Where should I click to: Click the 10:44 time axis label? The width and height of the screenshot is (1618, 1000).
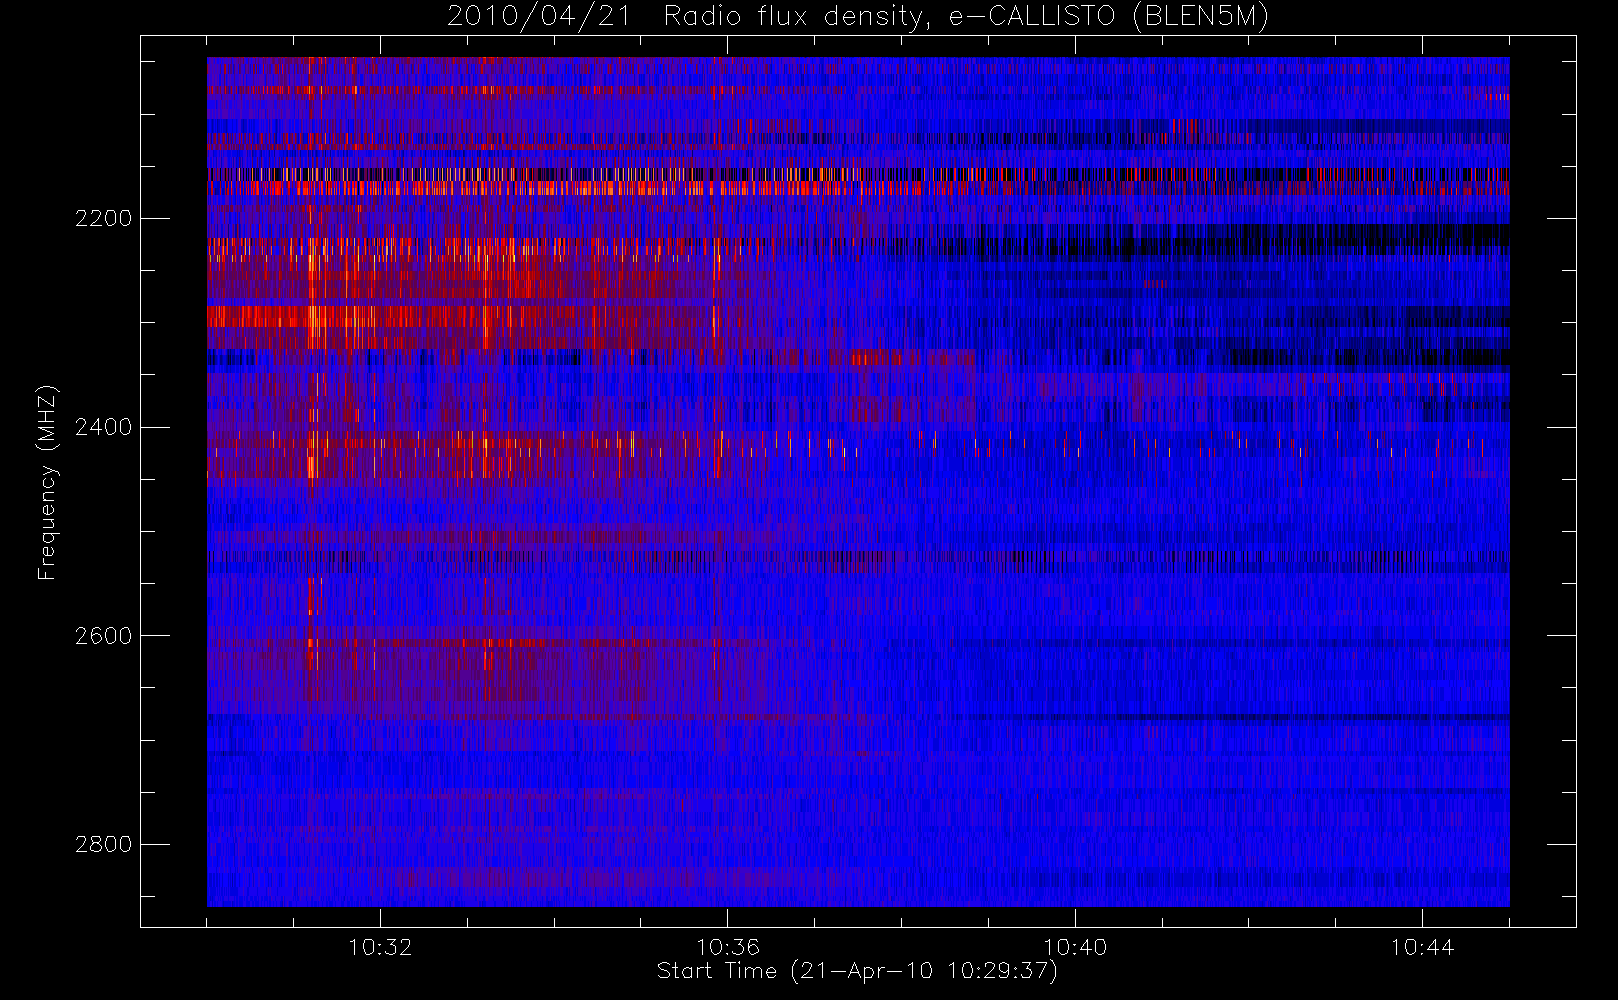(x=1422, y=947)
